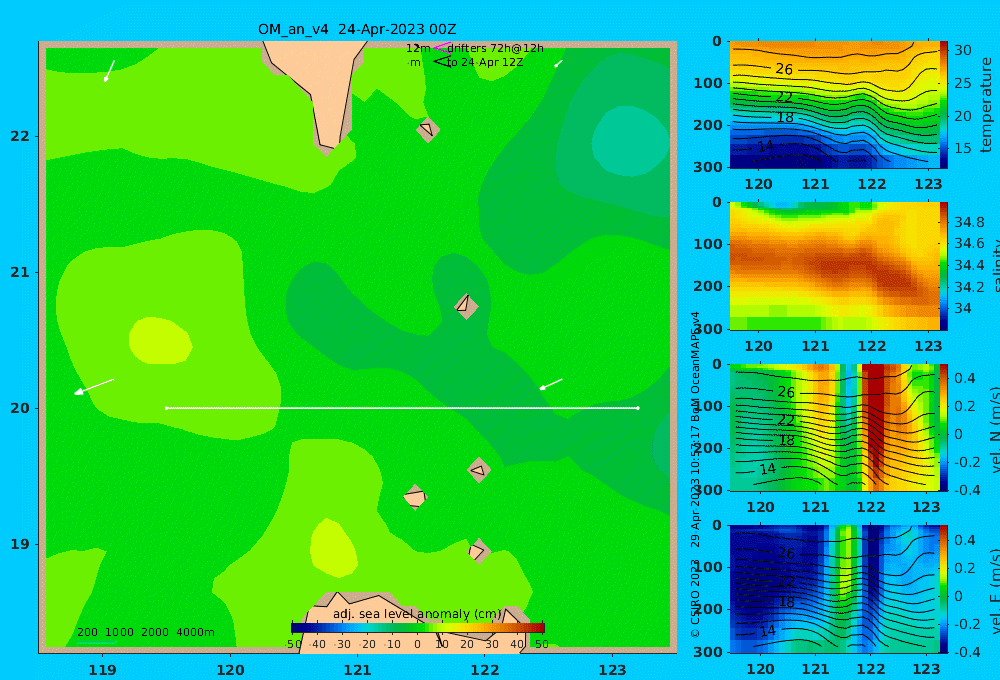
Task: Click the '200 1000 2000 4000m' depth legend
Action: tap(146, 632)
